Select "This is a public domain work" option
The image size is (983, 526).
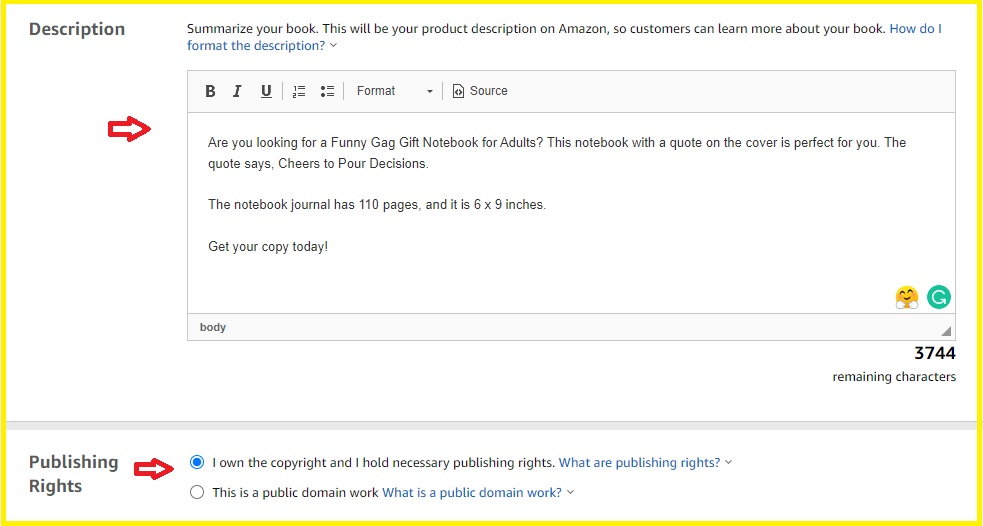coord(197,492)
